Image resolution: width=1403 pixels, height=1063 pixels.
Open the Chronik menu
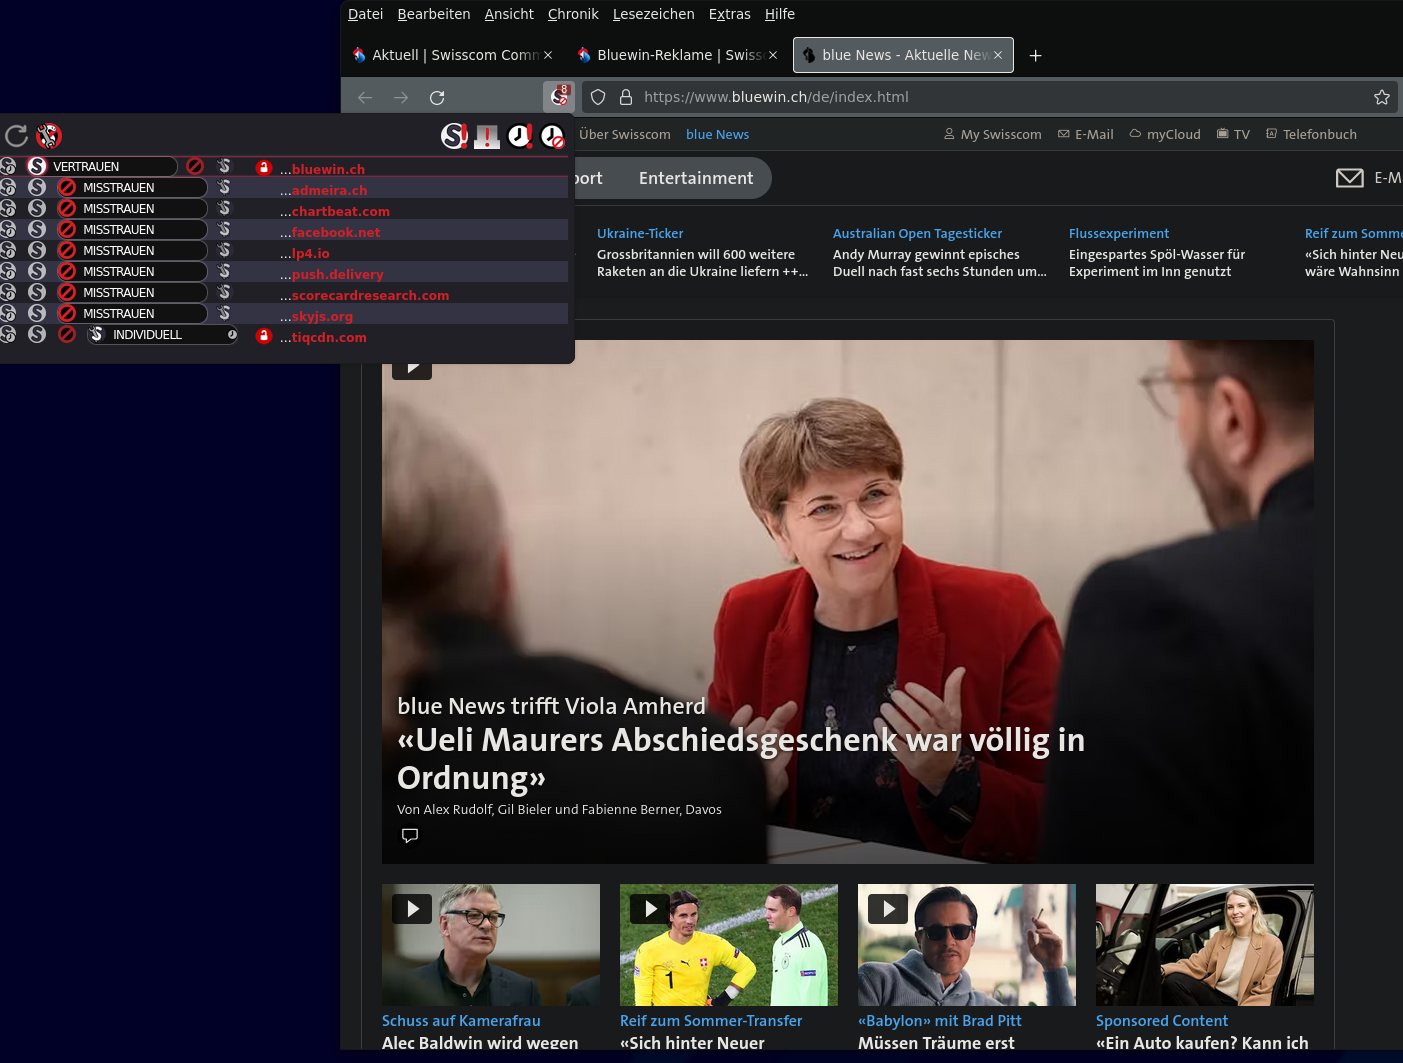point(572,14)
